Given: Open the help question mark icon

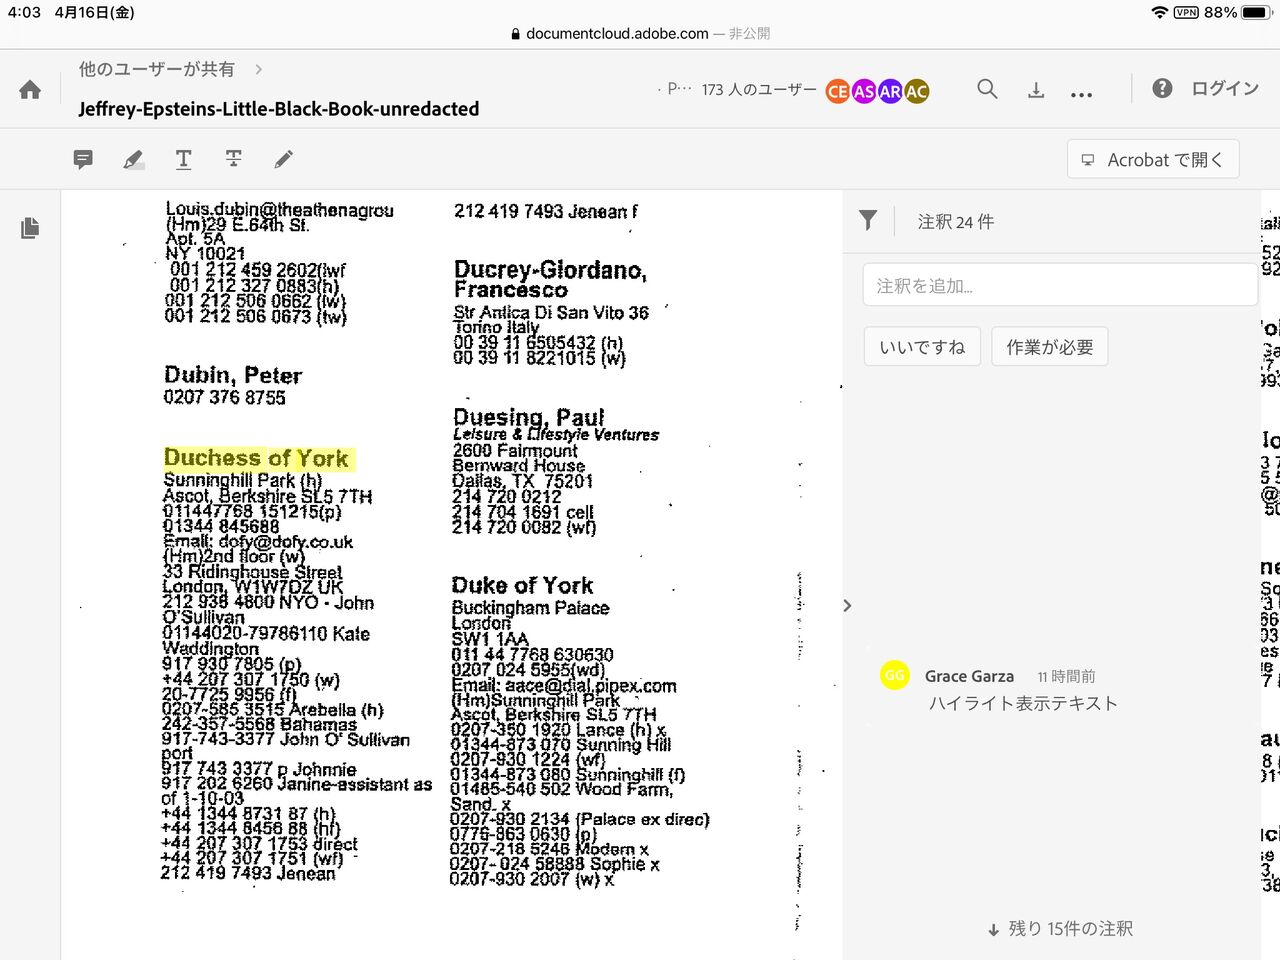Looking at the screenshot, I should click(1162, 88).
